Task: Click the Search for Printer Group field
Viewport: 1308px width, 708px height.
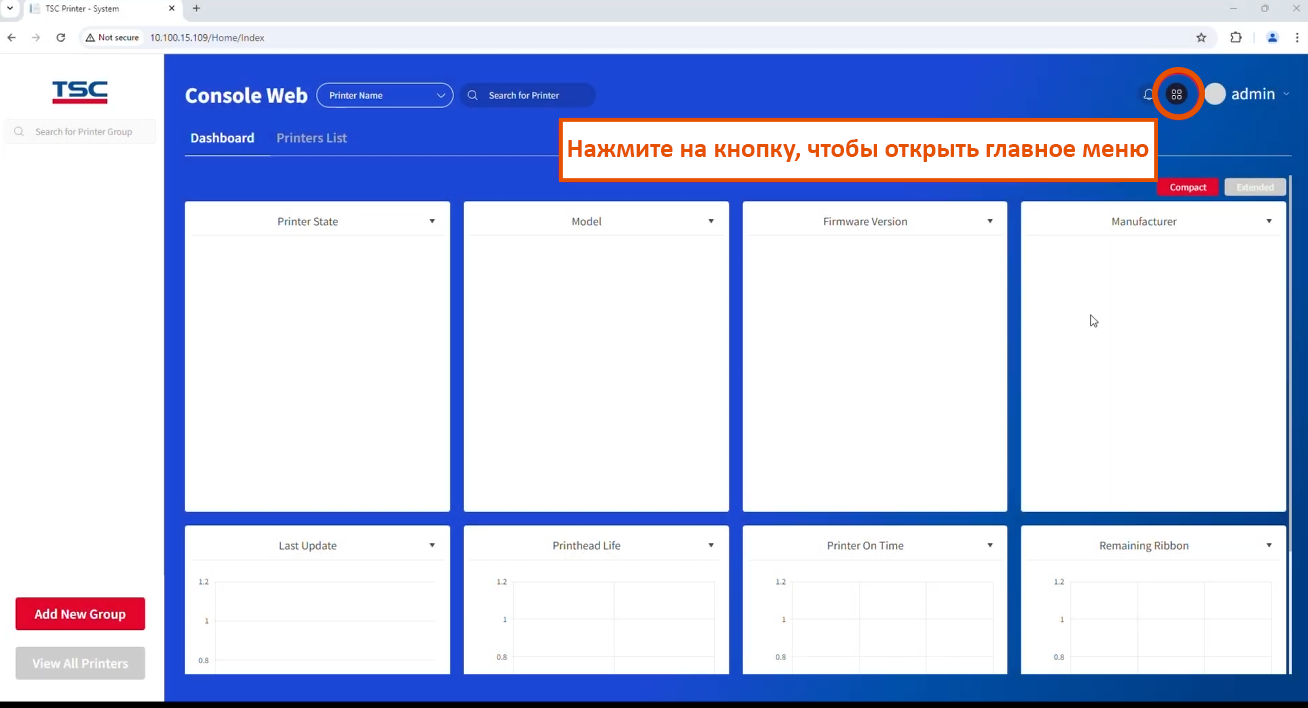Action: click(84, 131)
